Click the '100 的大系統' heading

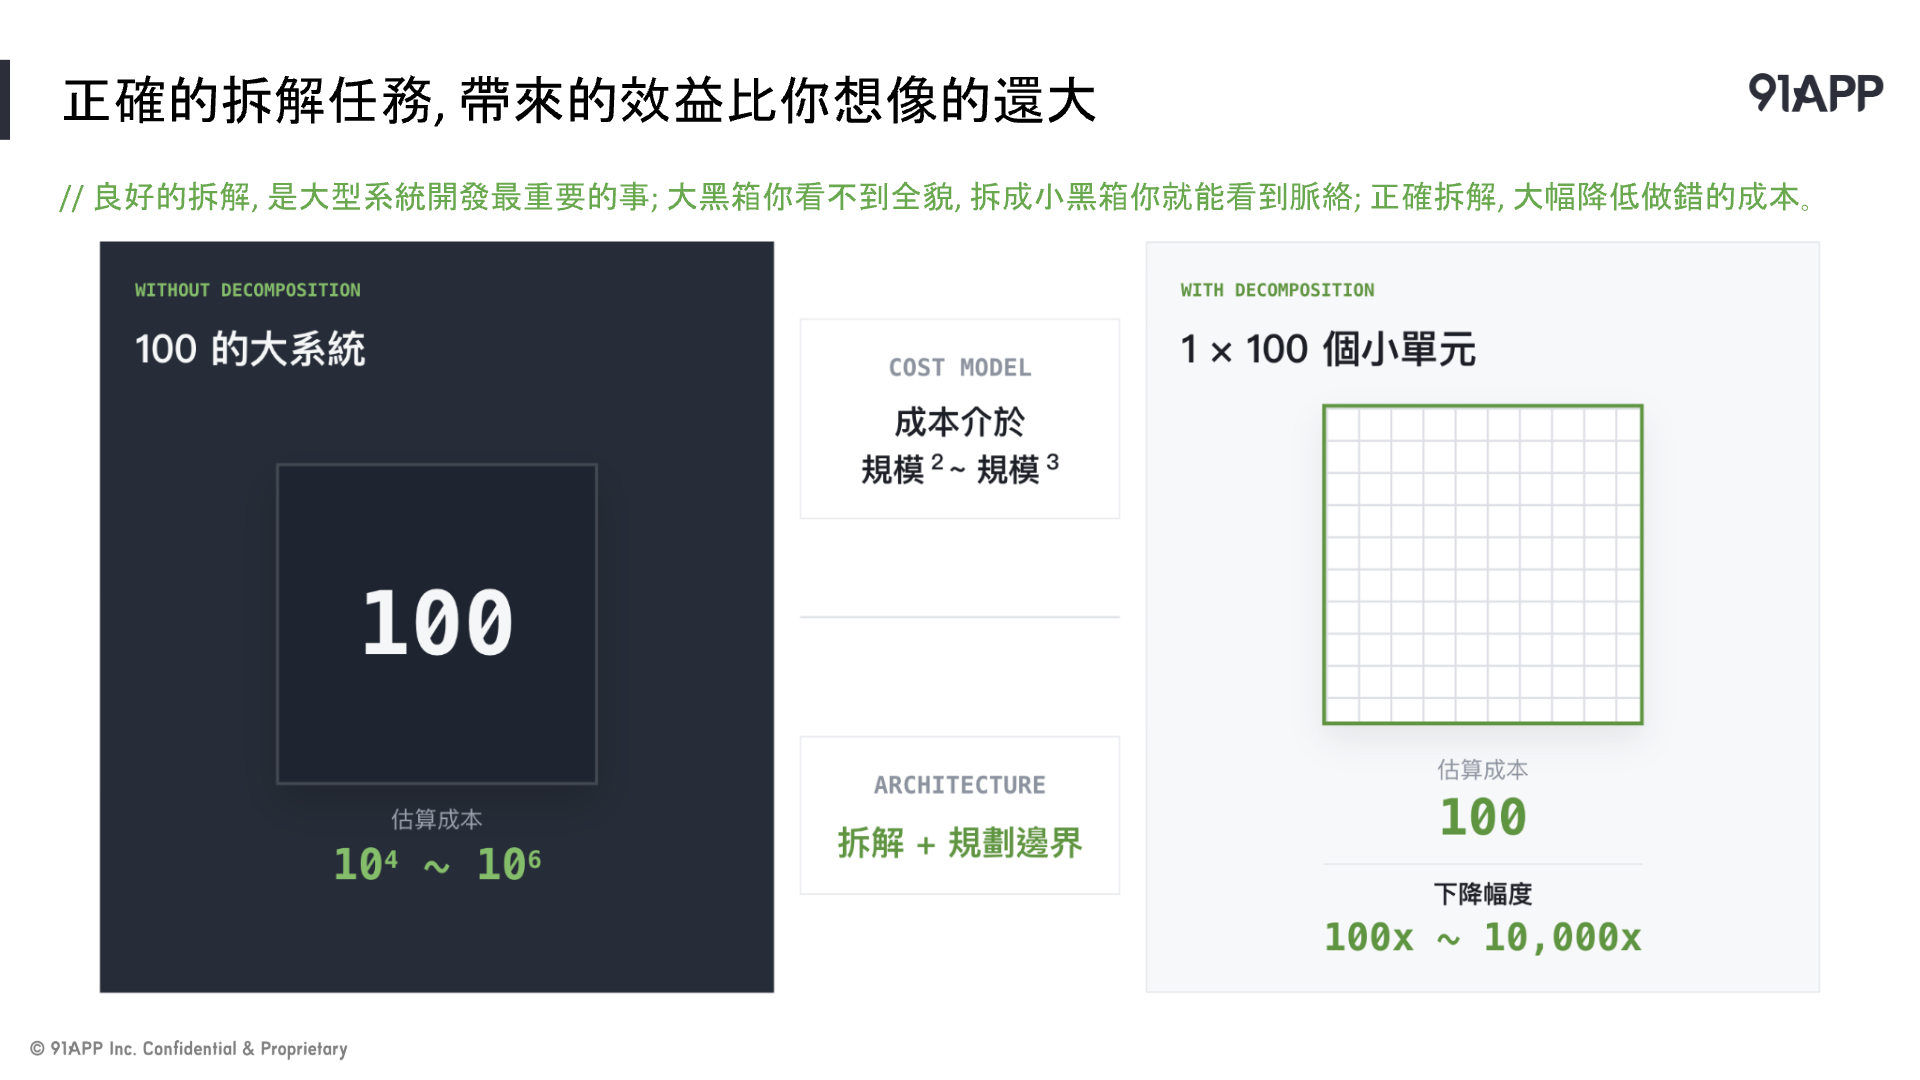(x=250, y=349)
